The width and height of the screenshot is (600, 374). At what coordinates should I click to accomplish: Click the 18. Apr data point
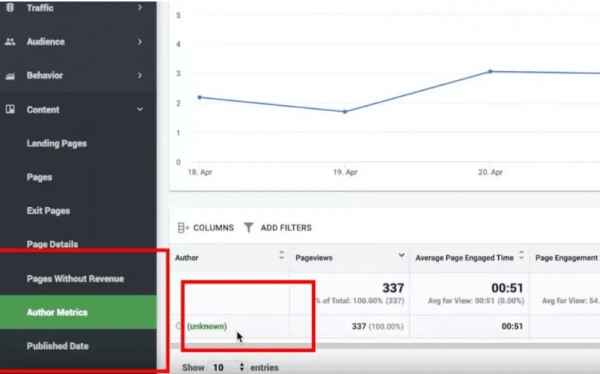click(199, 98)
